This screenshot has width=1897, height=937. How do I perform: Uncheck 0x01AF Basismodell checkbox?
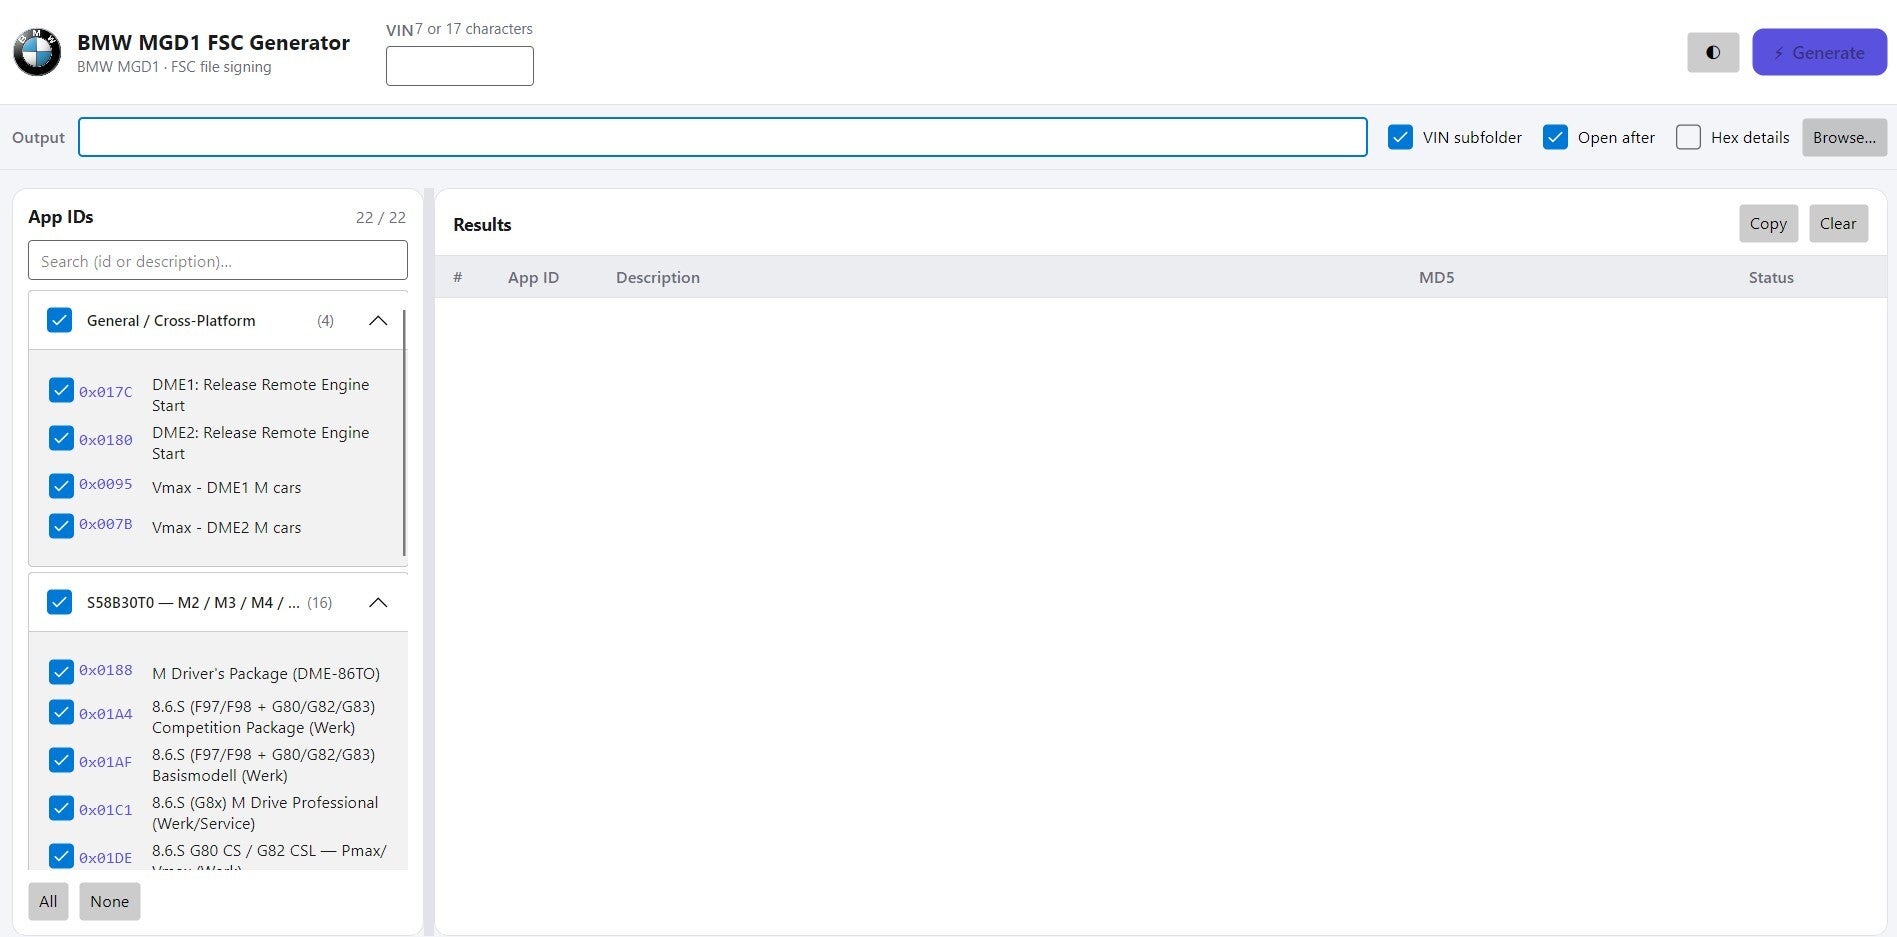[61, 760]
